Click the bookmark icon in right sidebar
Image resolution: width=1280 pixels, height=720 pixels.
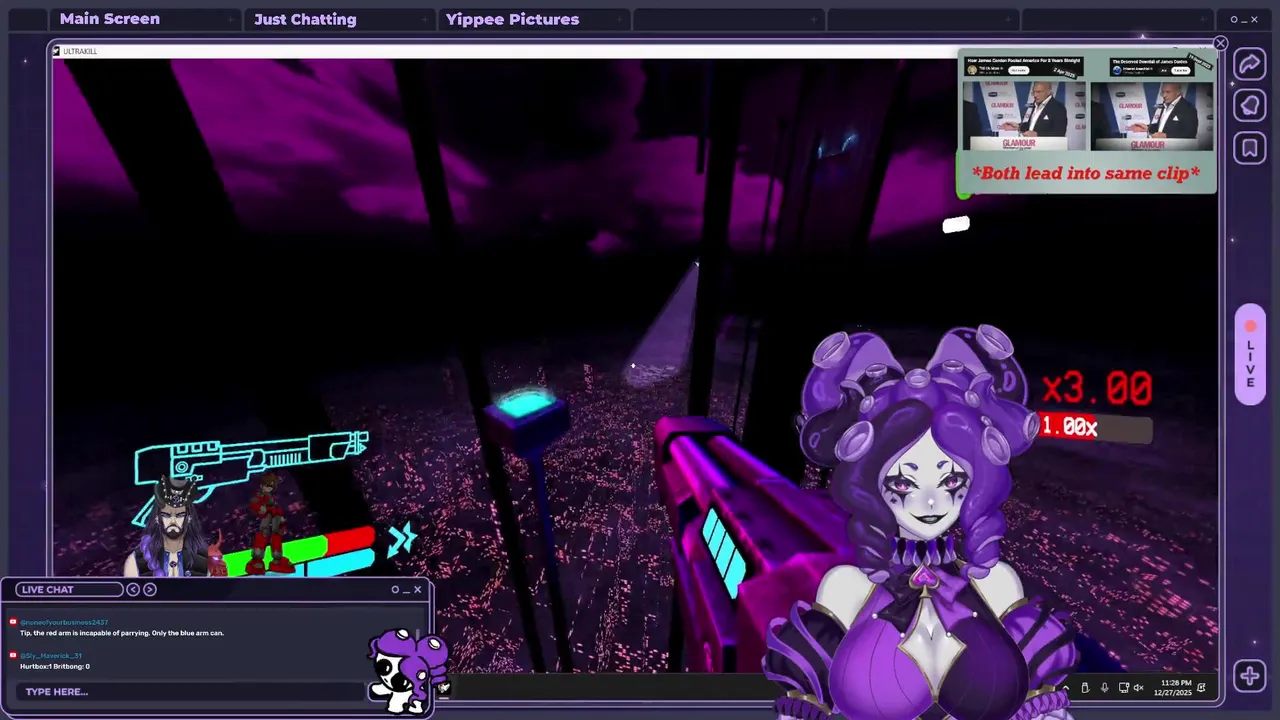[1250, 148]
